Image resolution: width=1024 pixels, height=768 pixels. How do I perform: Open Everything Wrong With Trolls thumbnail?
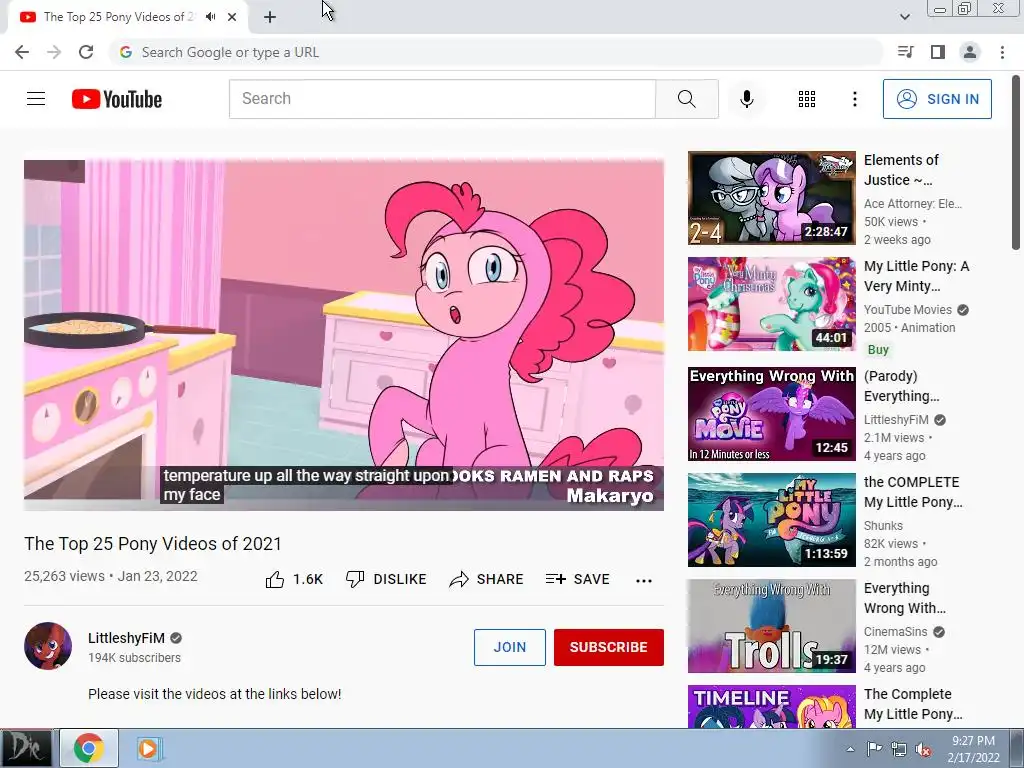pos(771,626)
